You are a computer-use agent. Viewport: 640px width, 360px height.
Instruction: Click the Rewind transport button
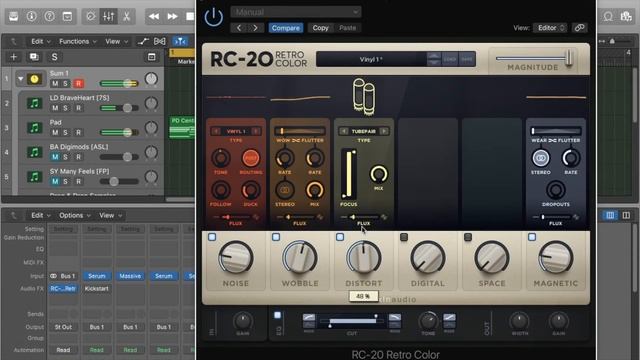click(x=154, y=16)
